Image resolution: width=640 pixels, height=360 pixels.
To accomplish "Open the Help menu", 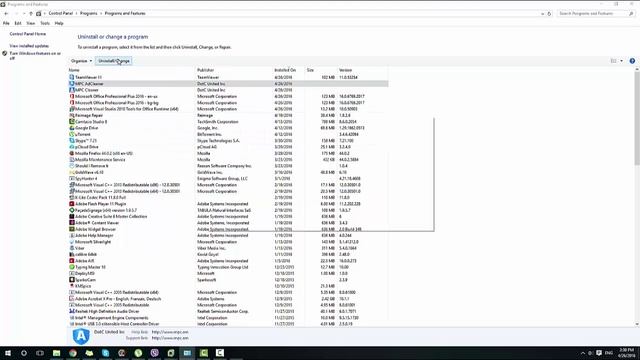I will click(x=59, y=23).
